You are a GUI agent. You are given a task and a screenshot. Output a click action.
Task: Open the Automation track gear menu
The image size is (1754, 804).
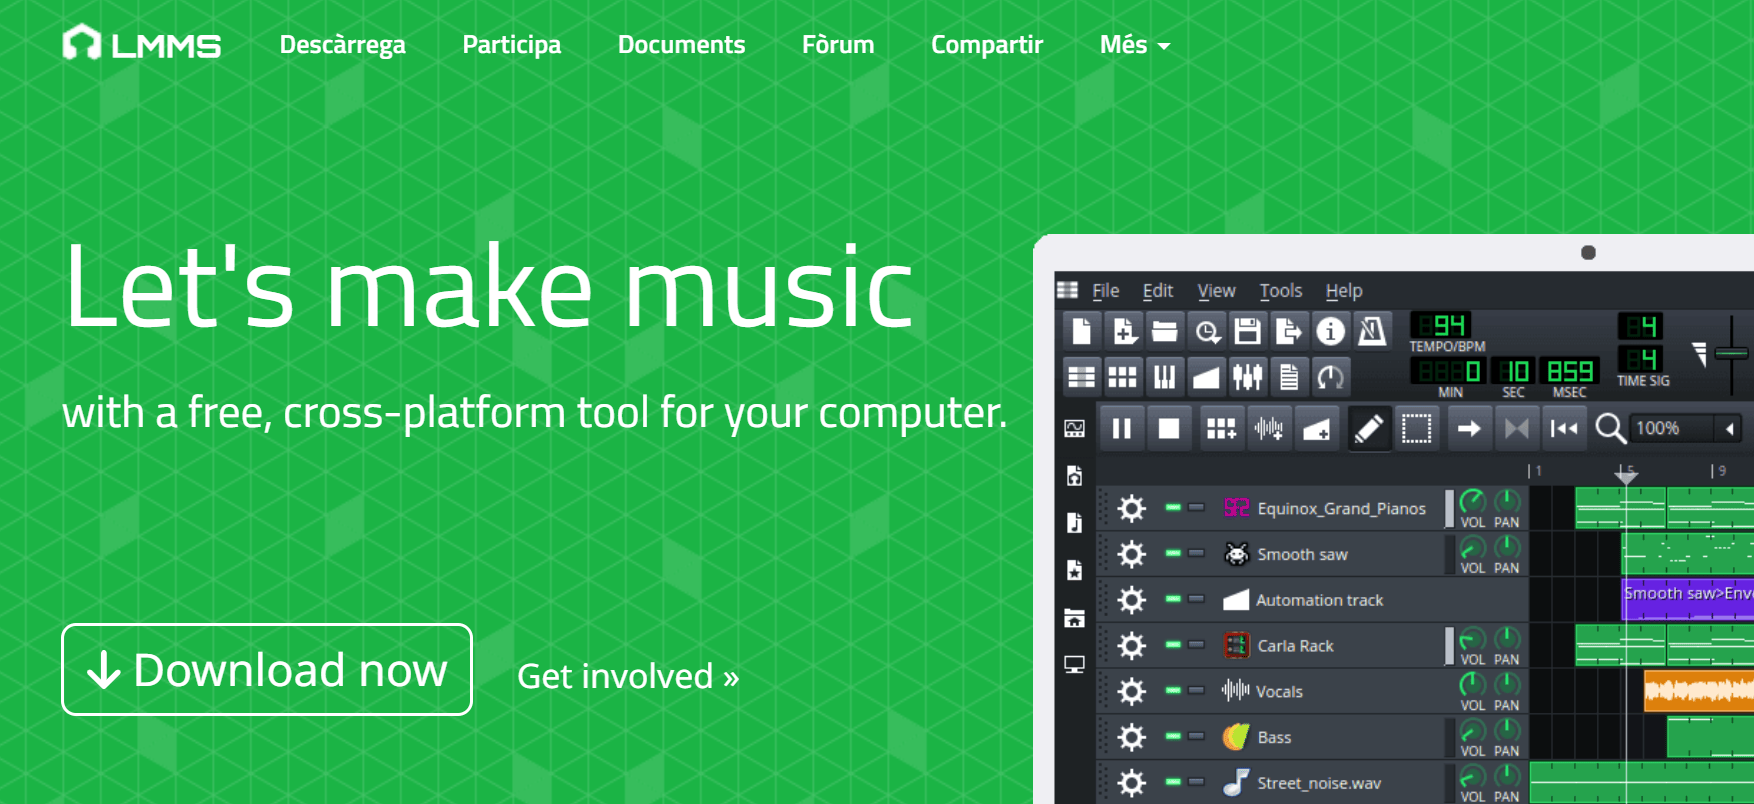point(1131,600)
